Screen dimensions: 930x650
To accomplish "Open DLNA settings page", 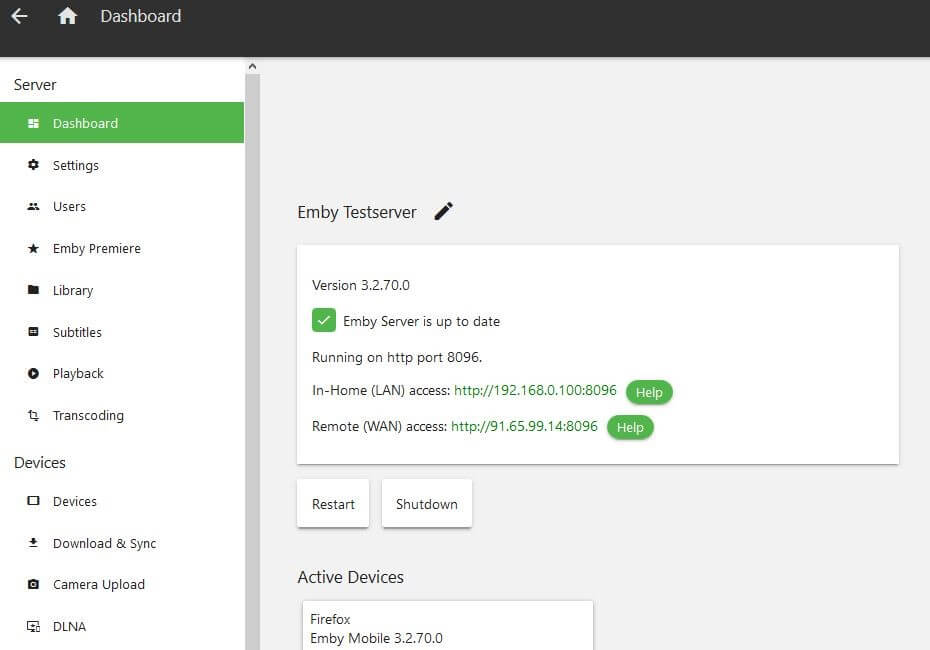I will coord(122,626).
